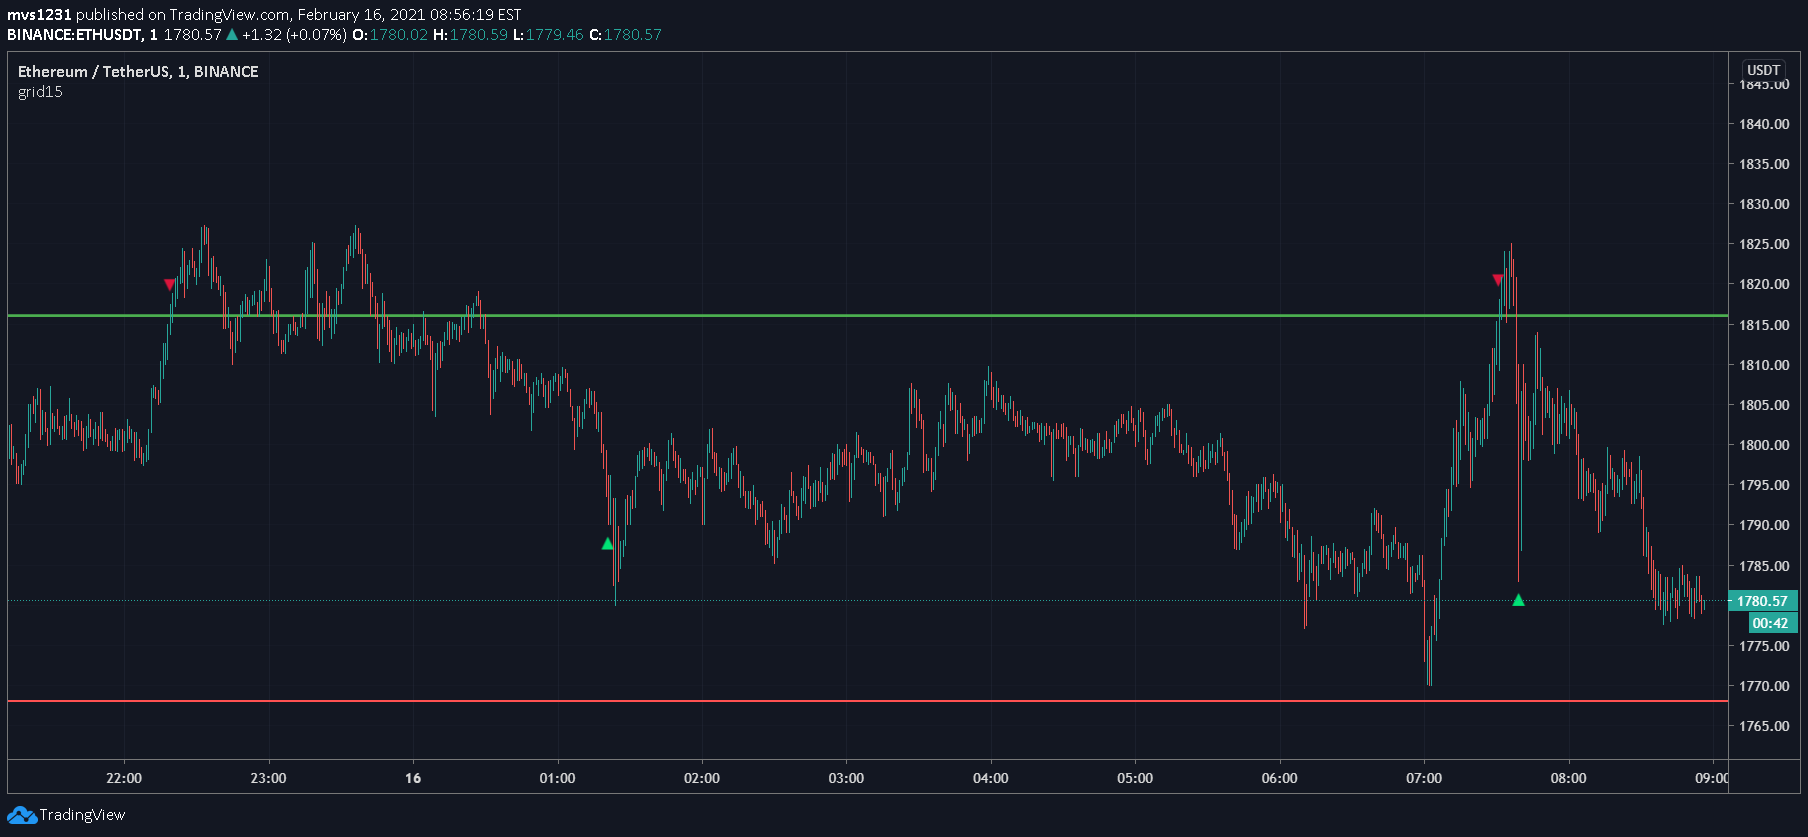Click the 04:00 time axis label
1808x837 pixels.
coord(991,778)
